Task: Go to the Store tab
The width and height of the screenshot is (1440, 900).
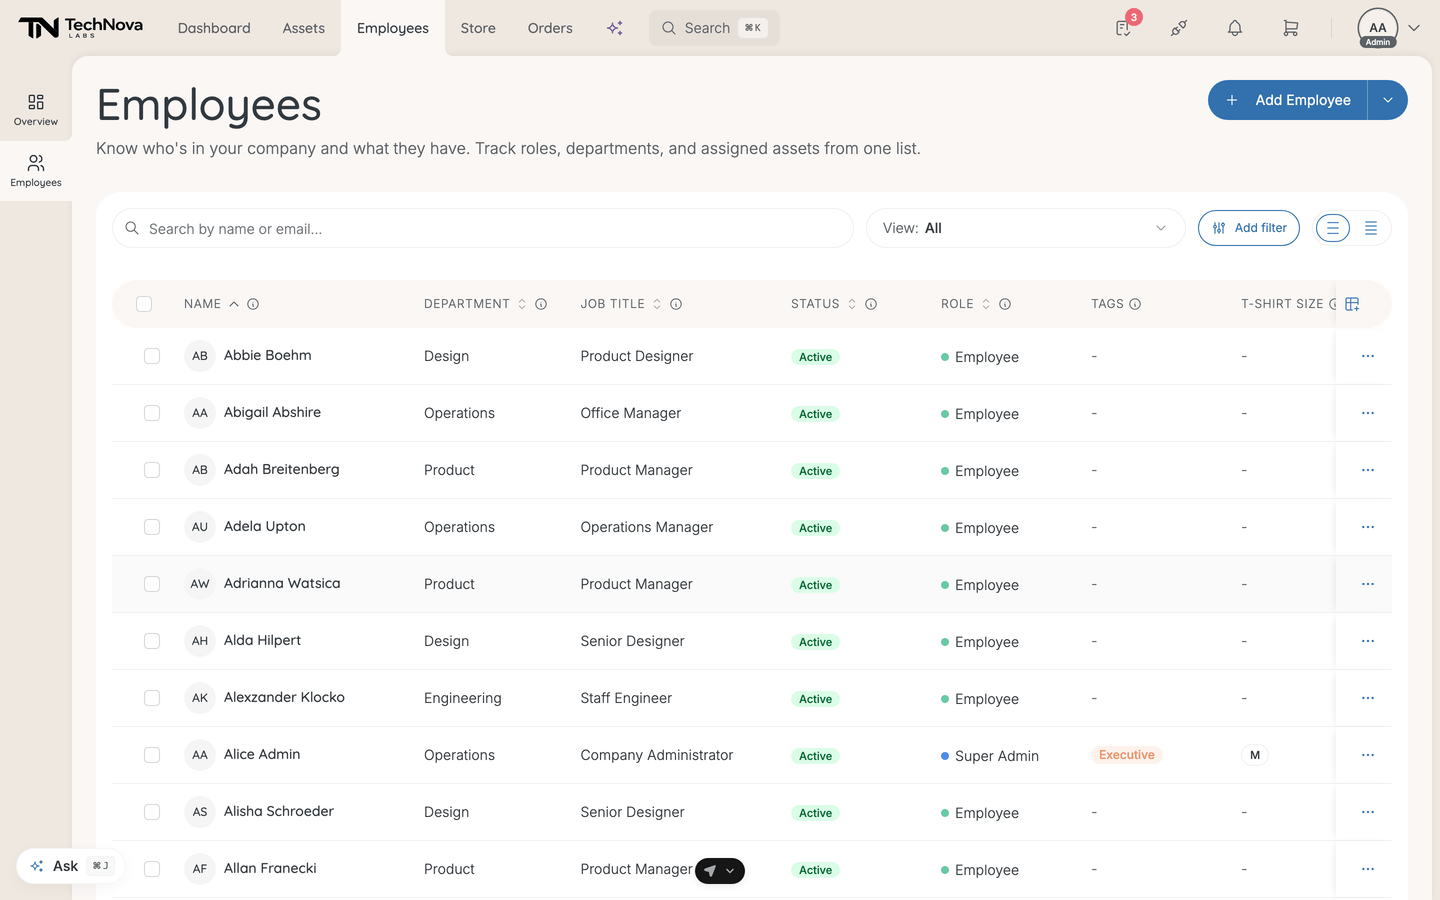Action: [x=478, y=28]
